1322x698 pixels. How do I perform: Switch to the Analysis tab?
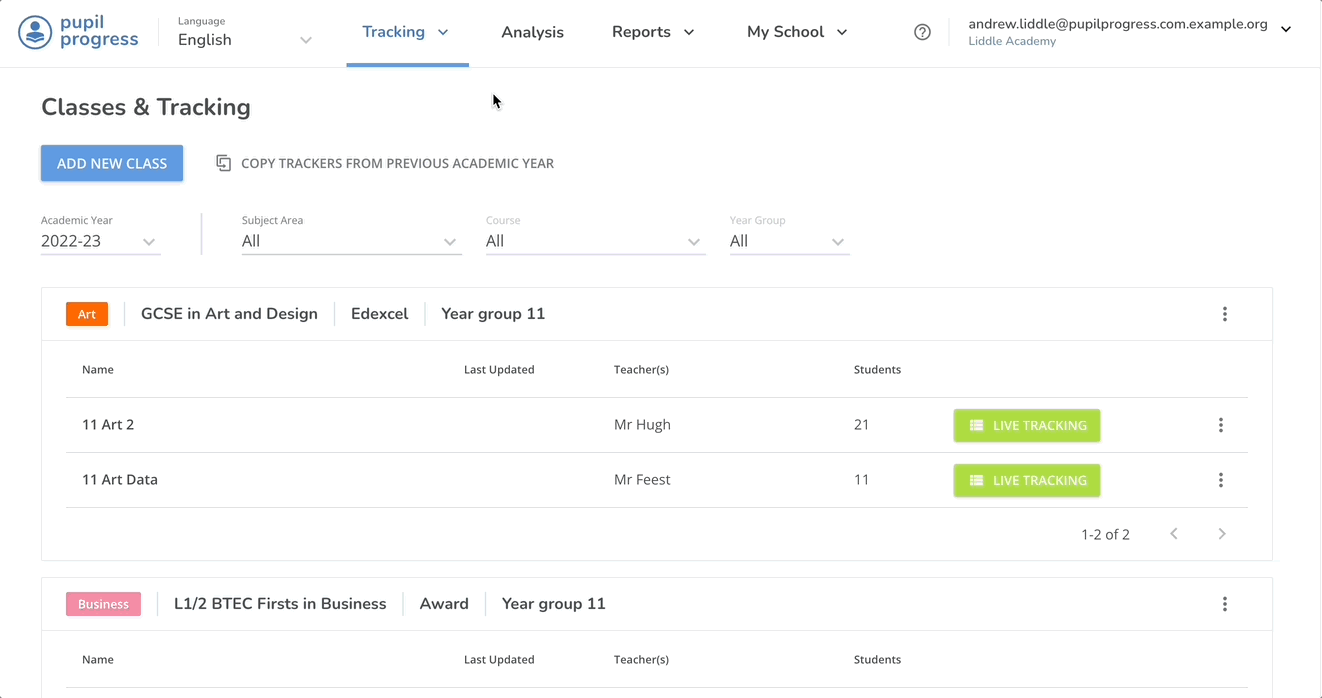[532, 32]
